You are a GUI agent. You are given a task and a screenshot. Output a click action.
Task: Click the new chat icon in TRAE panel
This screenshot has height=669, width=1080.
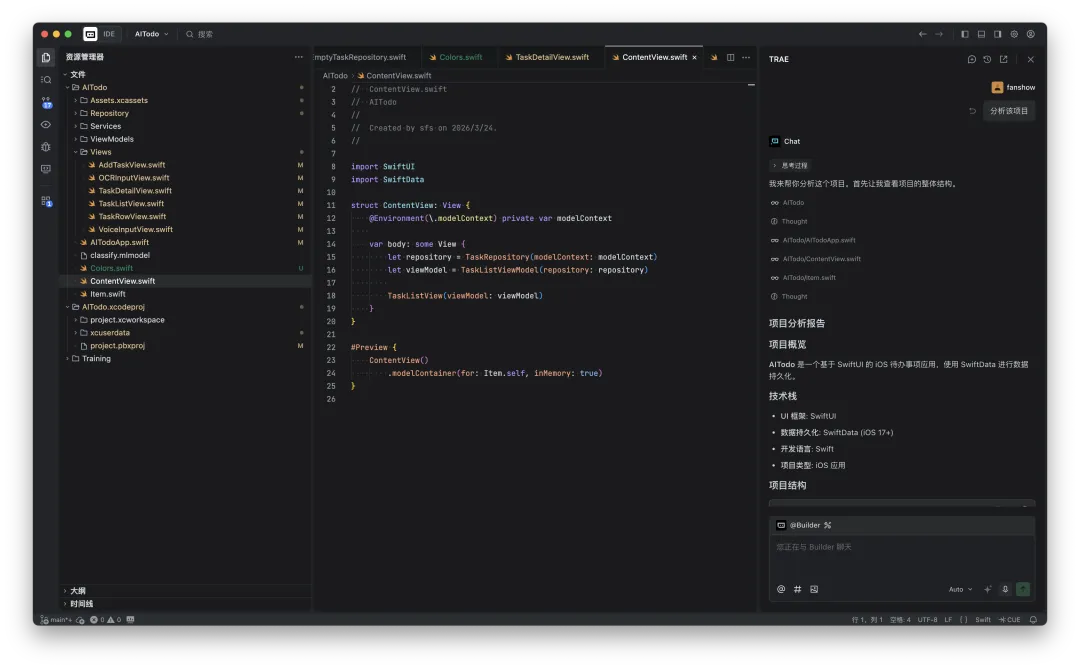(x=971, y=59)
